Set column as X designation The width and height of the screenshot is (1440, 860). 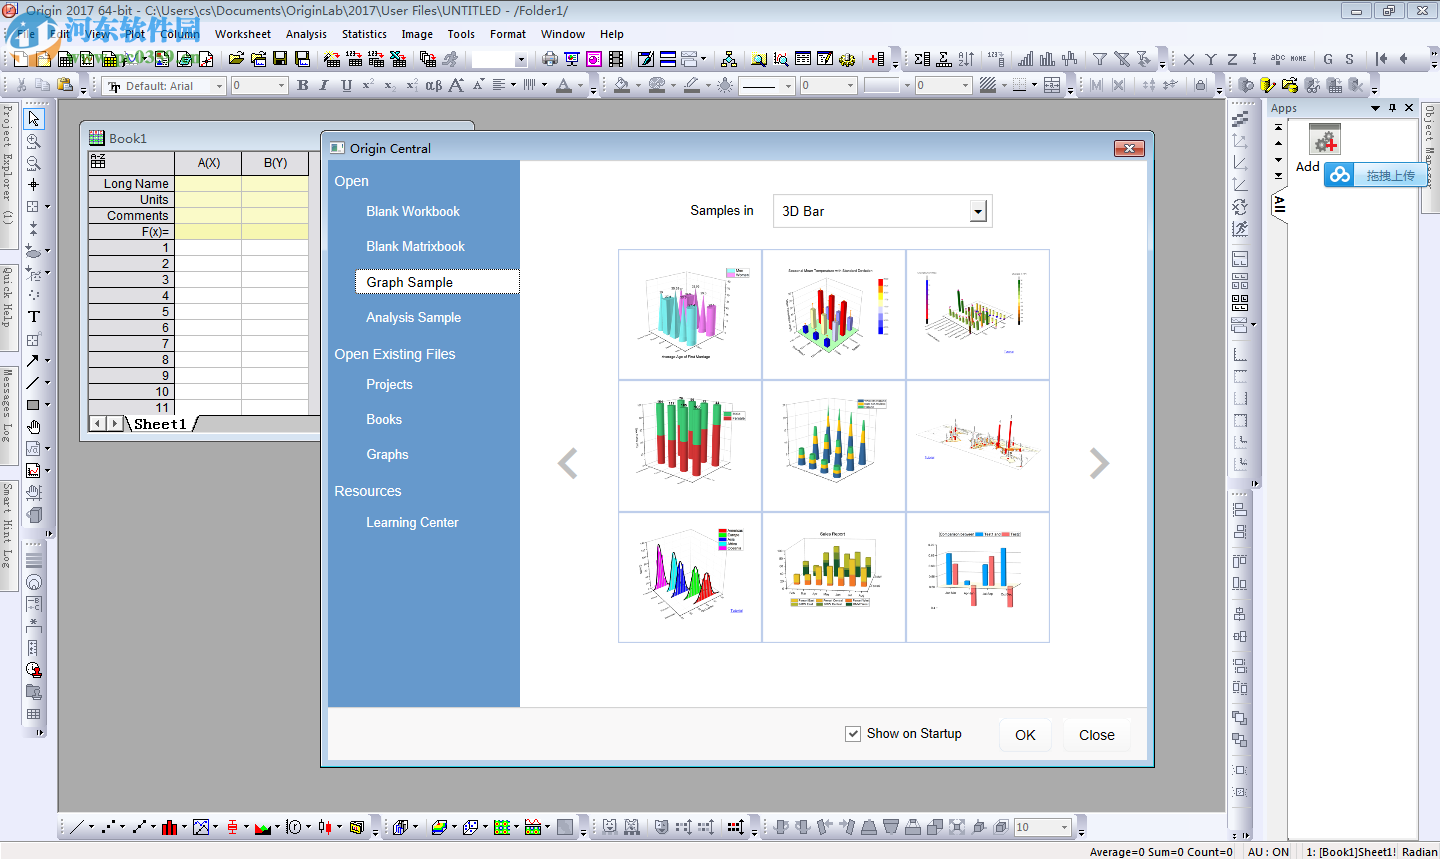(1189, 59)
